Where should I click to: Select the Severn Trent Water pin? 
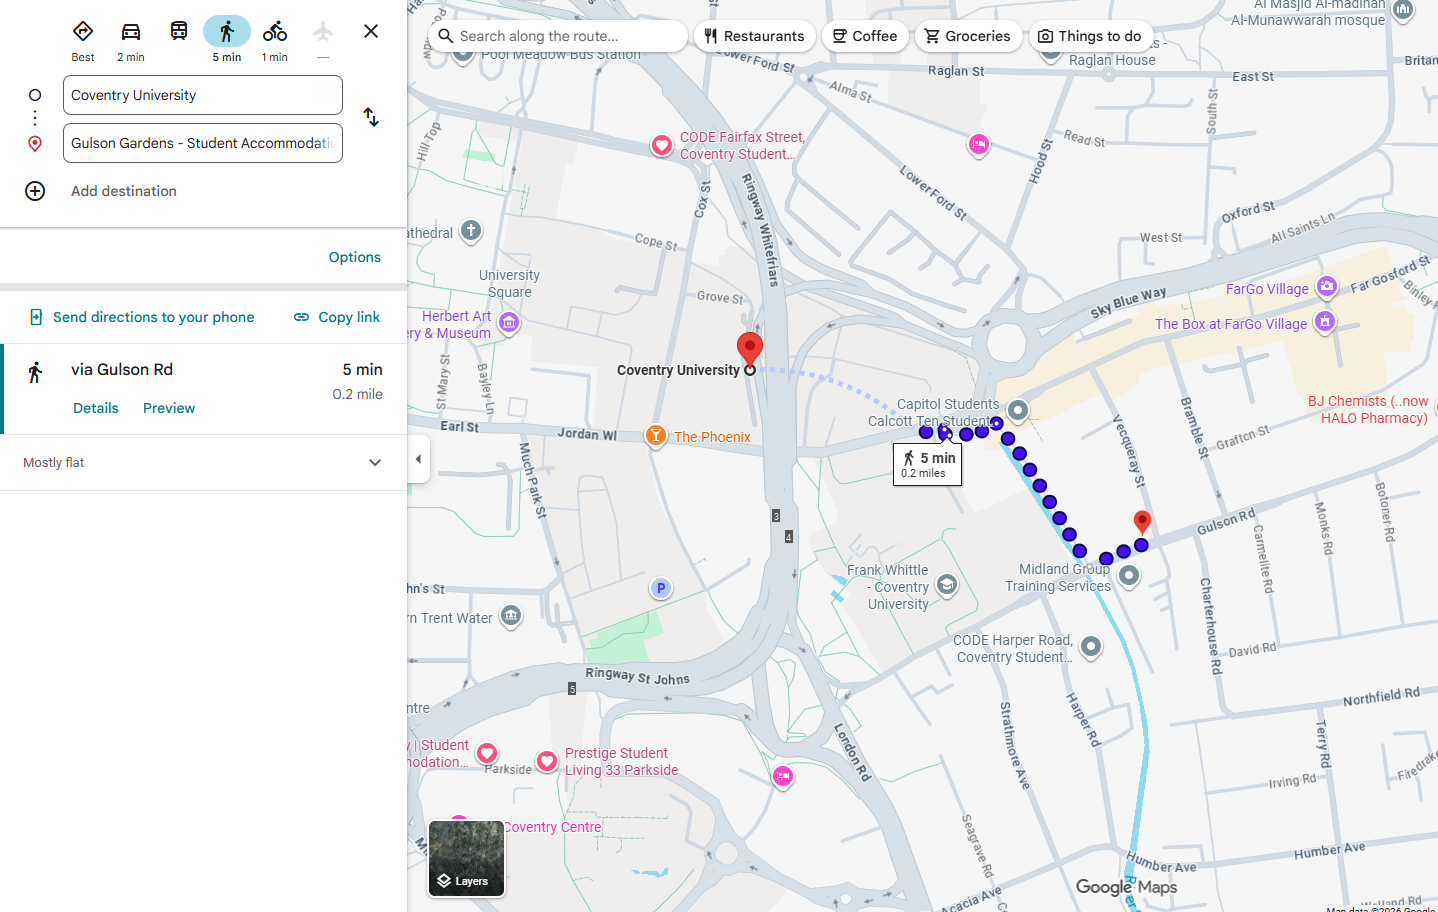click(x=511, y=616)
